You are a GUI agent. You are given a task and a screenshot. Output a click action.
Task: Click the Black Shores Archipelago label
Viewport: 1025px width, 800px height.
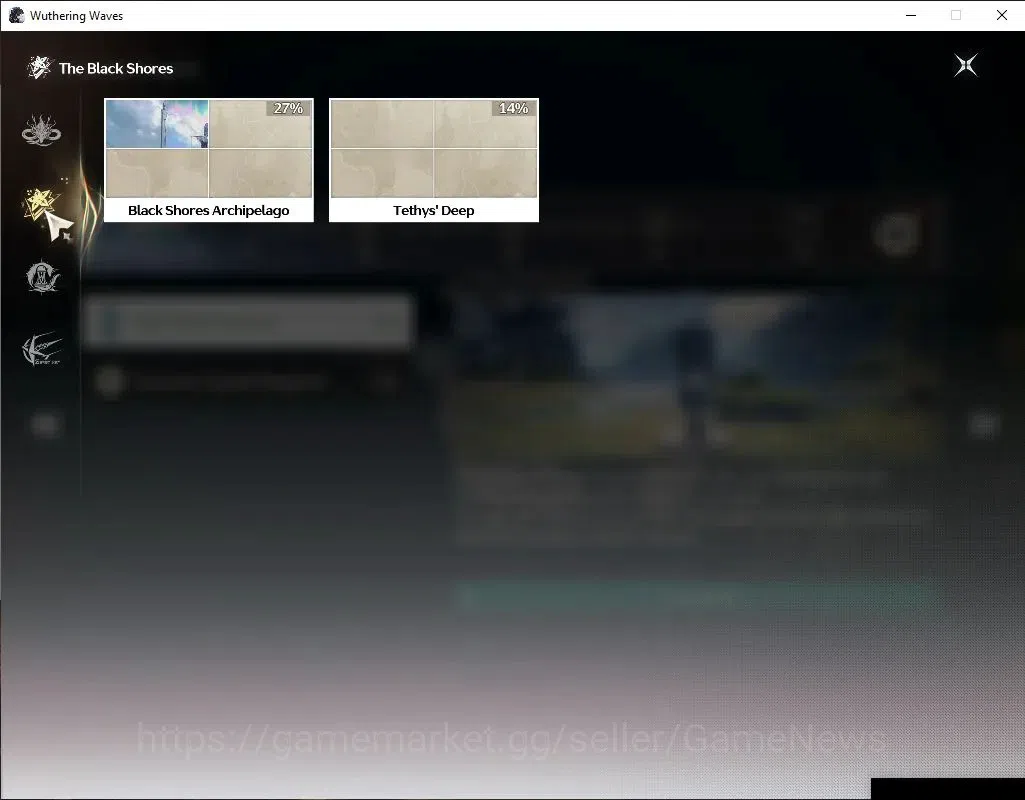(x=209, y=210)
